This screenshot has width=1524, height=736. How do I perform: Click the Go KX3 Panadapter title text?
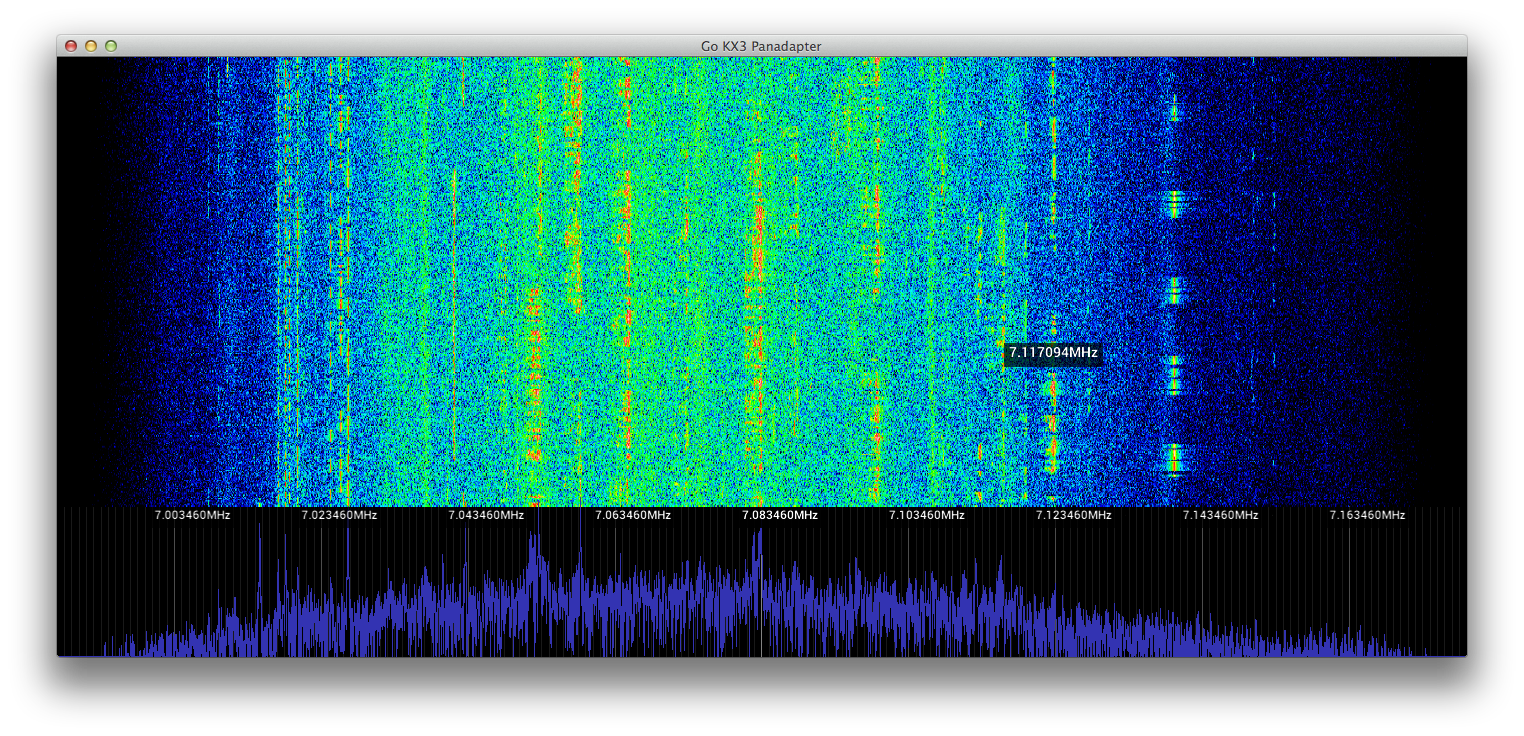point(761,46)
